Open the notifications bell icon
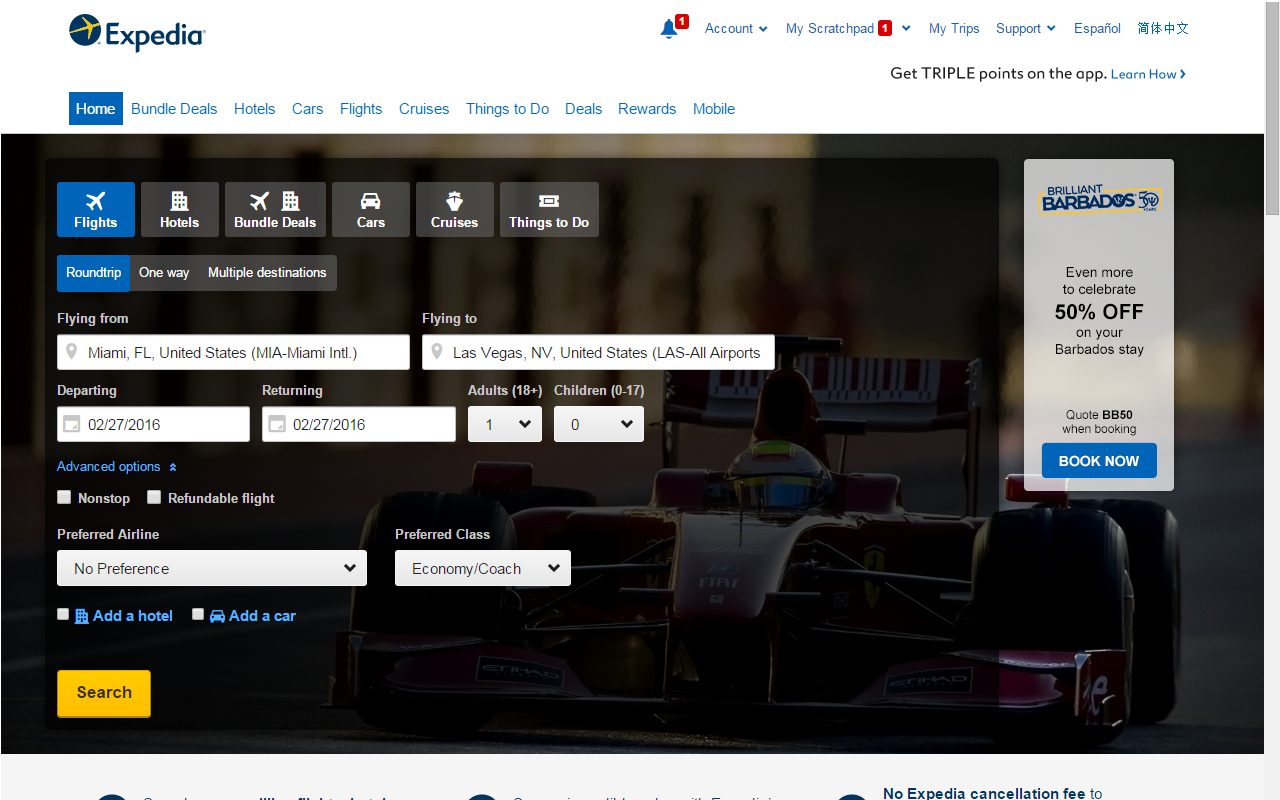The width and height of the screenshot is (1280, 800). 669,29
